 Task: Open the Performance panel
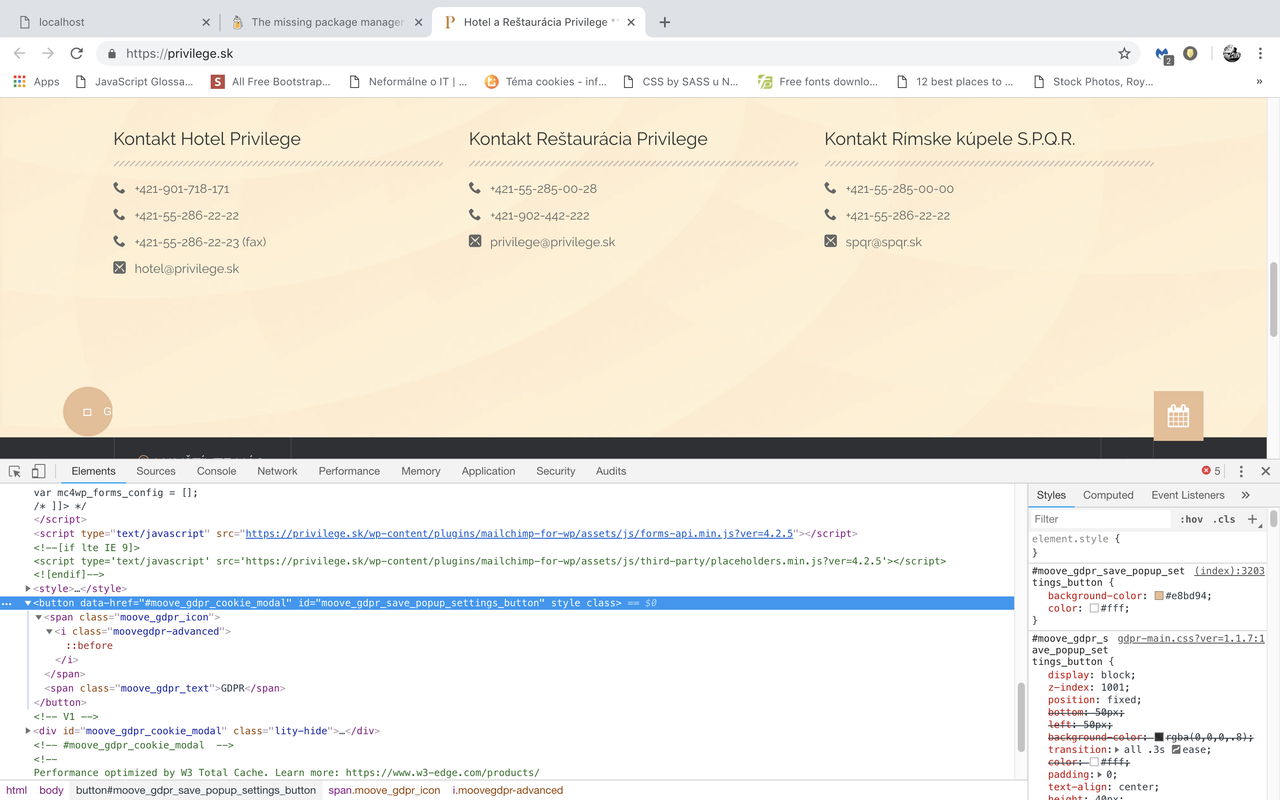(349, 471)
